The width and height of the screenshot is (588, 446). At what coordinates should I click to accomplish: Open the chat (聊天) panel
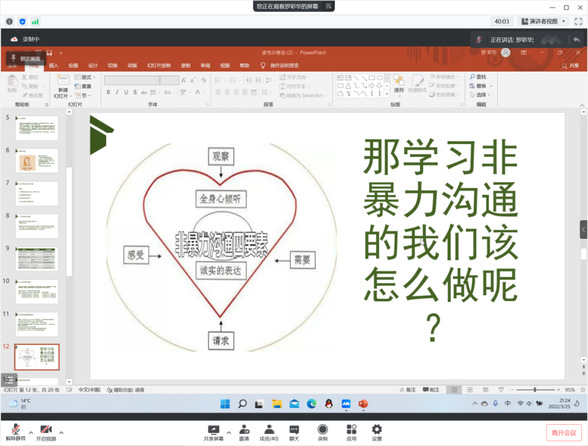click(294, 432)
